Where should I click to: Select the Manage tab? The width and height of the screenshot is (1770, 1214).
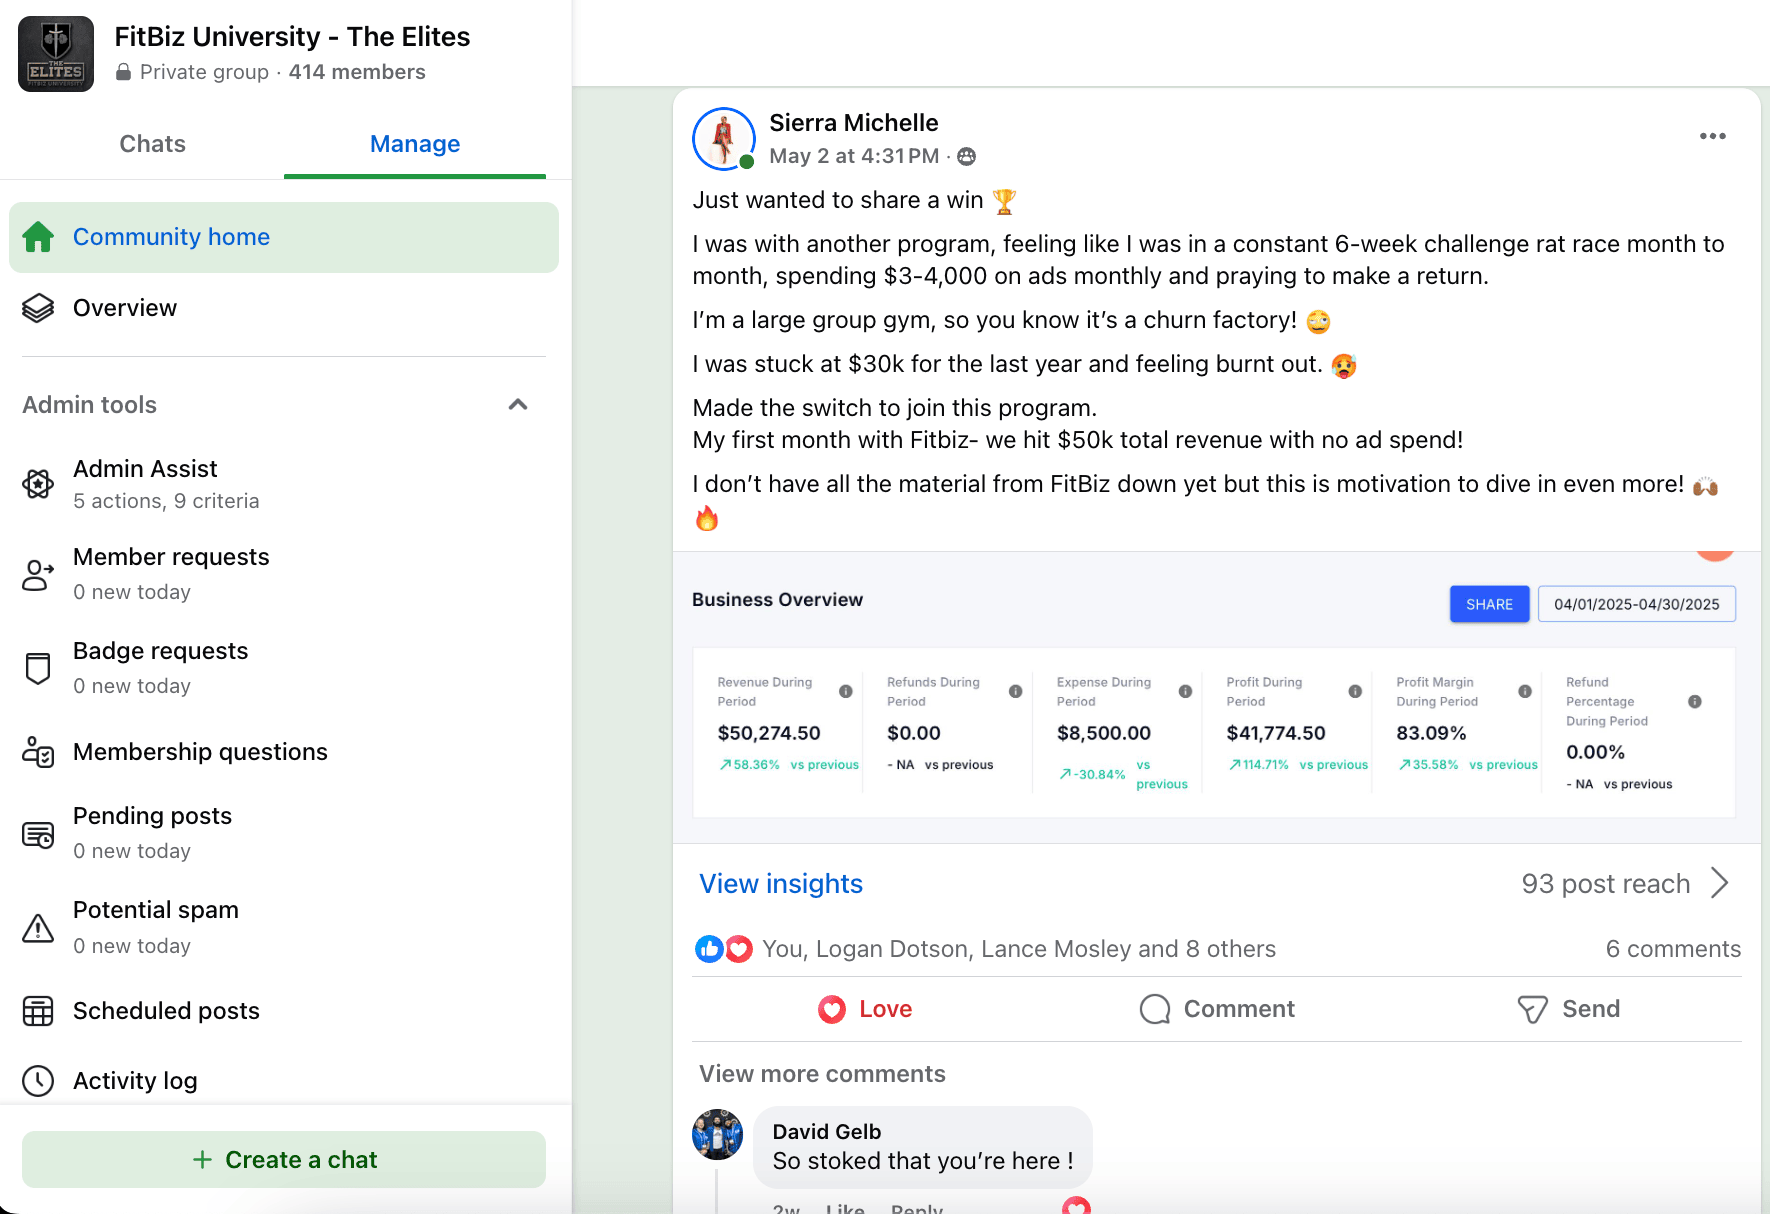click(415, 144)
